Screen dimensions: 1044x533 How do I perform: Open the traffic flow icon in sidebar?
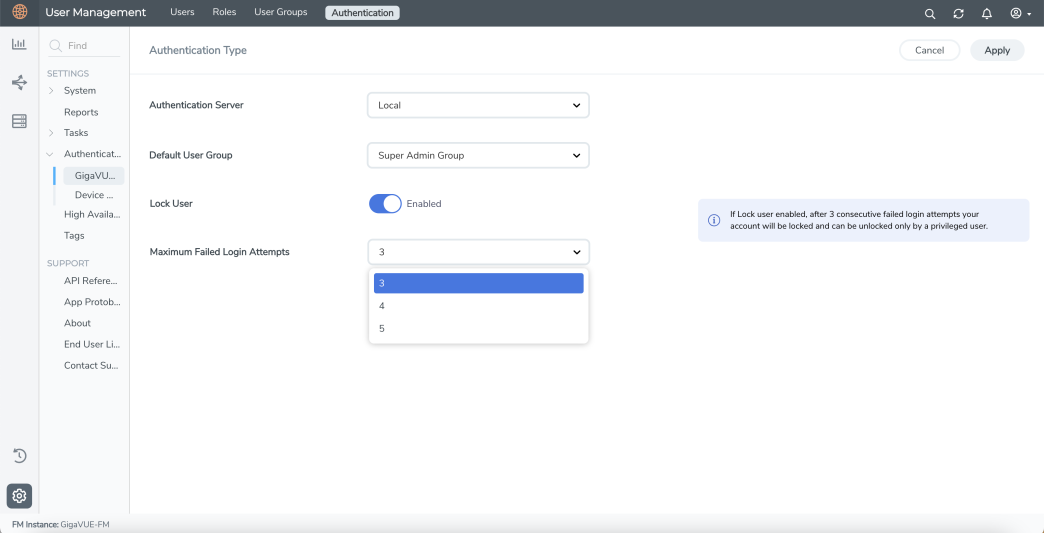coord(19,83)
